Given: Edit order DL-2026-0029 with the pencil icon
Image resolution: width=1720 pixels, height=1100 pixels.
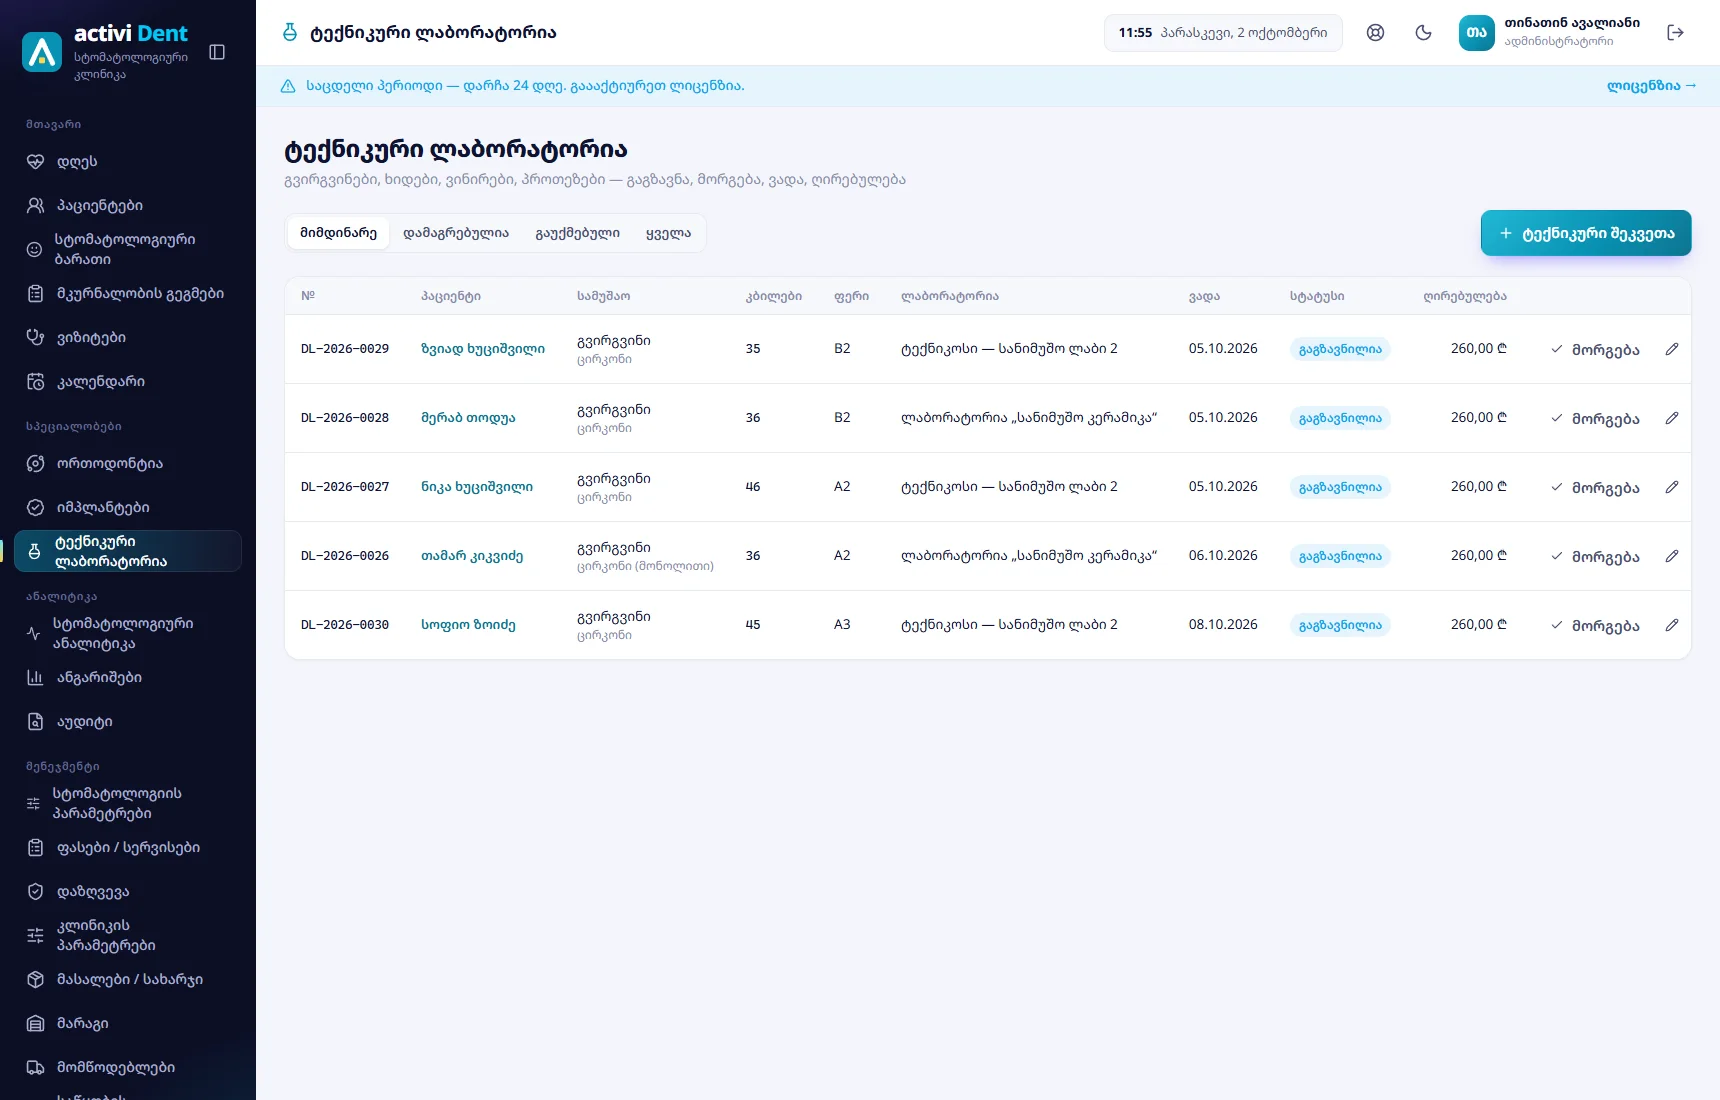Looking at the screenshot, I should point(1672,349).
